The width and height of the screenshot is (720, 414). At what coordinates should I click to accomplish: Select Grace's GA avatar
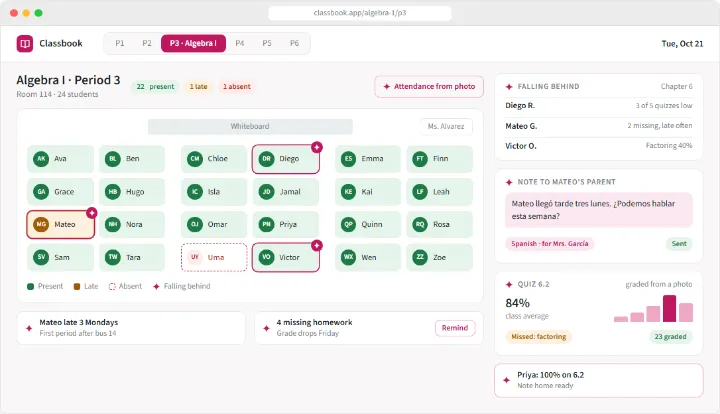pos(41,192)
